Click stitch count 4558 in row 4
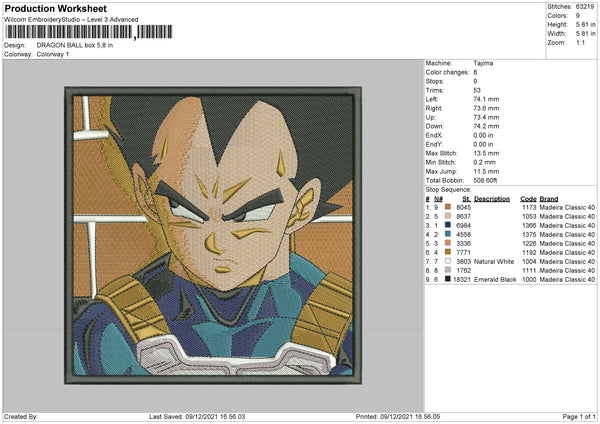 tap(463, 234)
